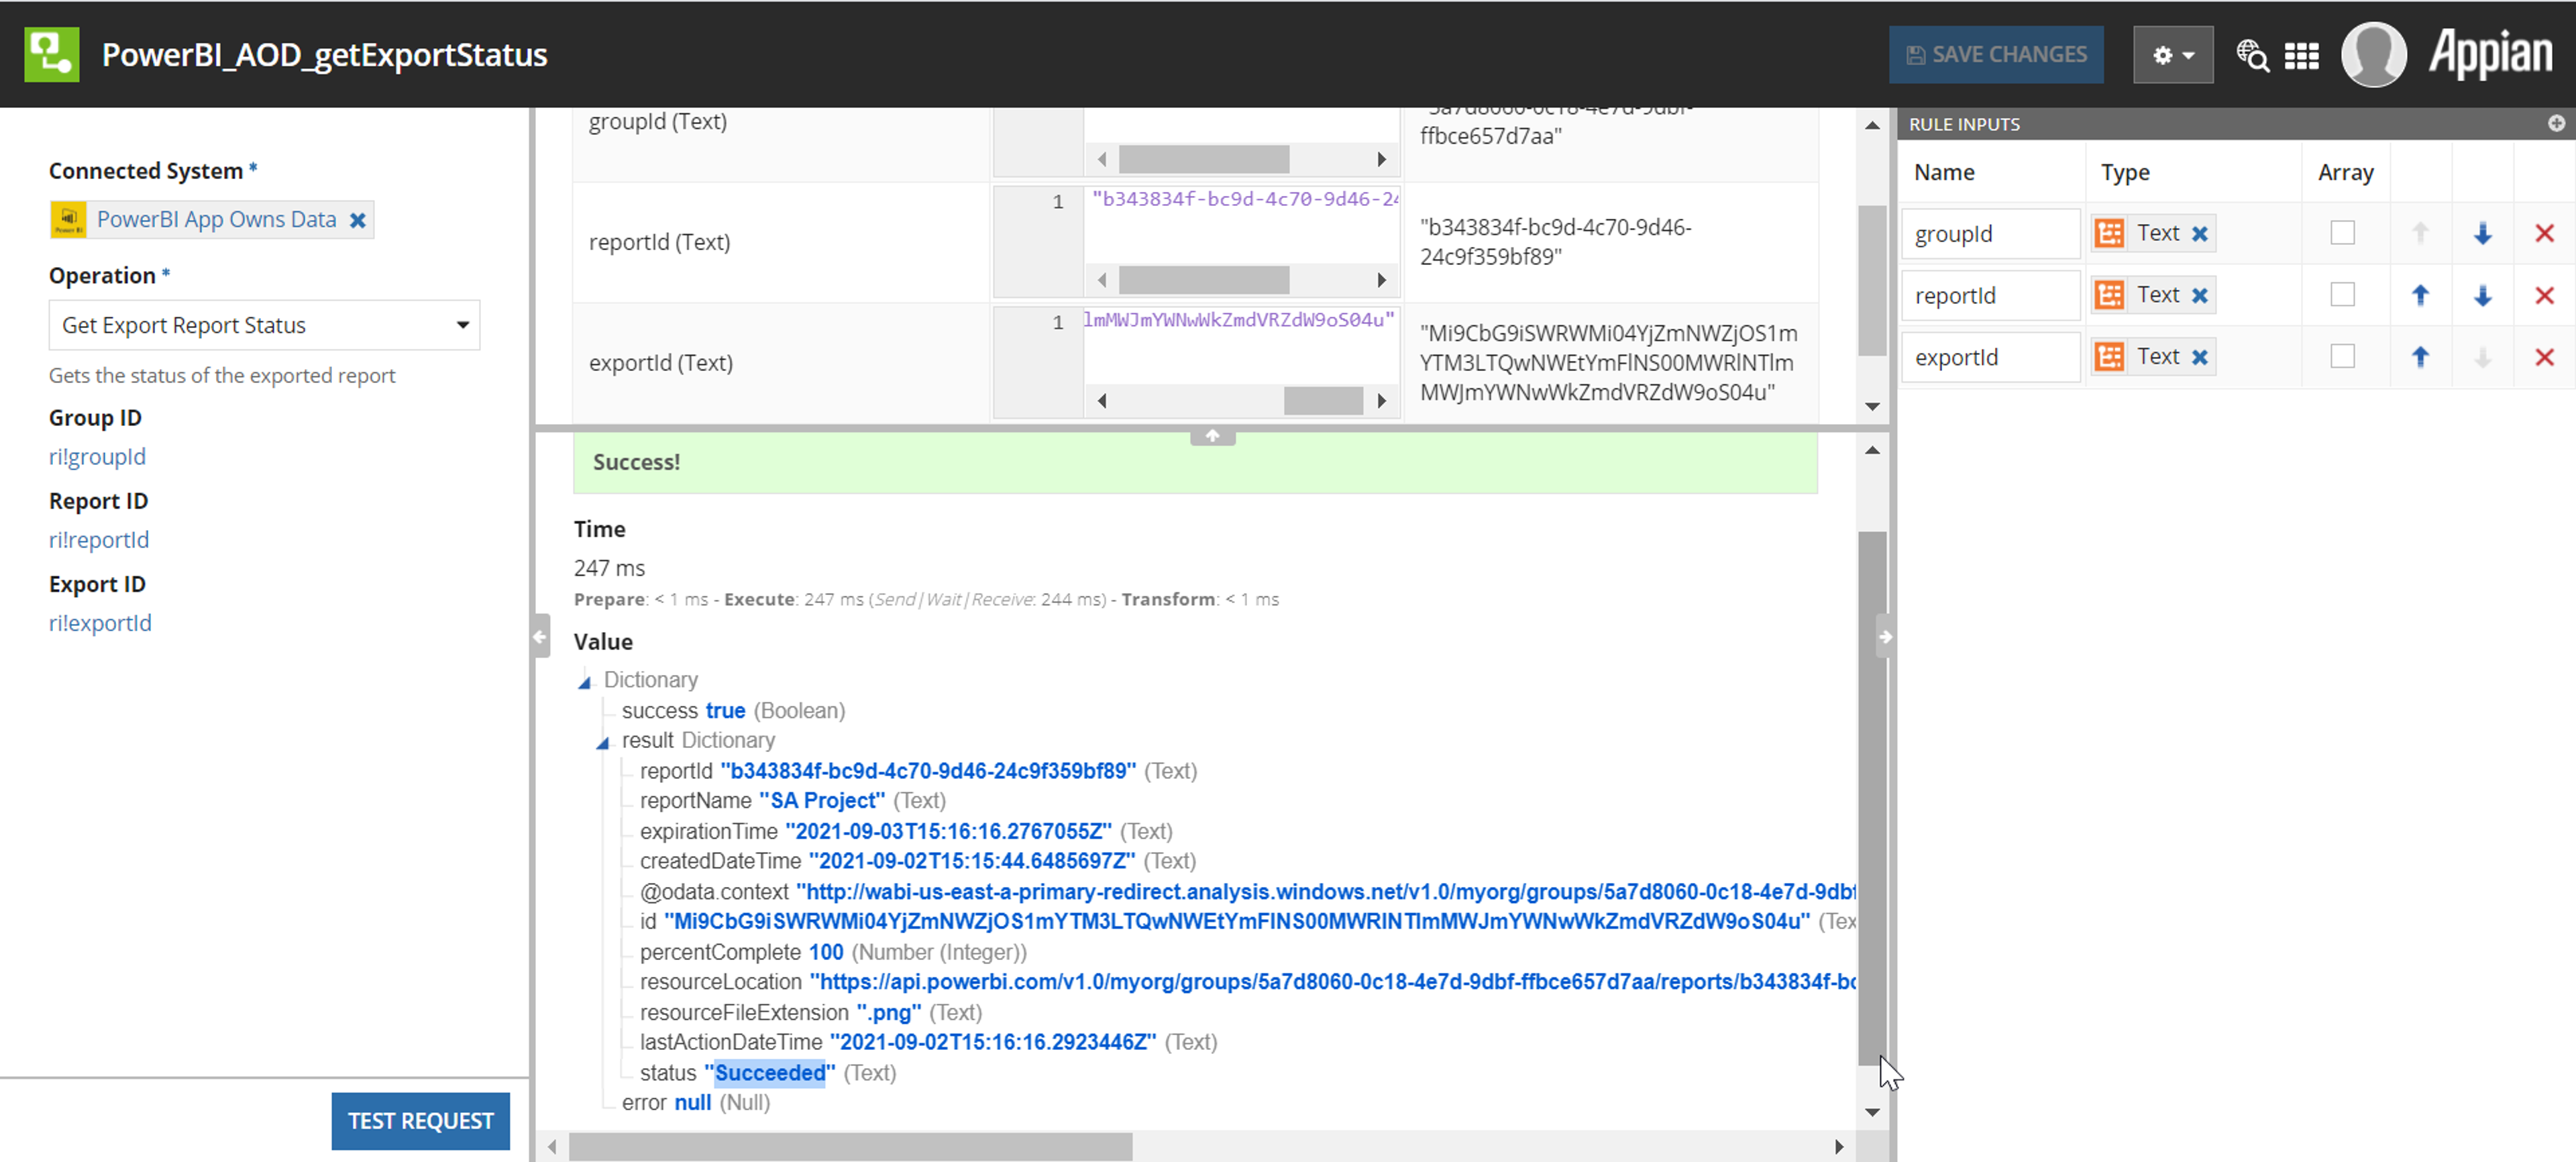Delete the exportId rule input
This screenshot has height=1162, width=2576.
tap(2544, 357)
